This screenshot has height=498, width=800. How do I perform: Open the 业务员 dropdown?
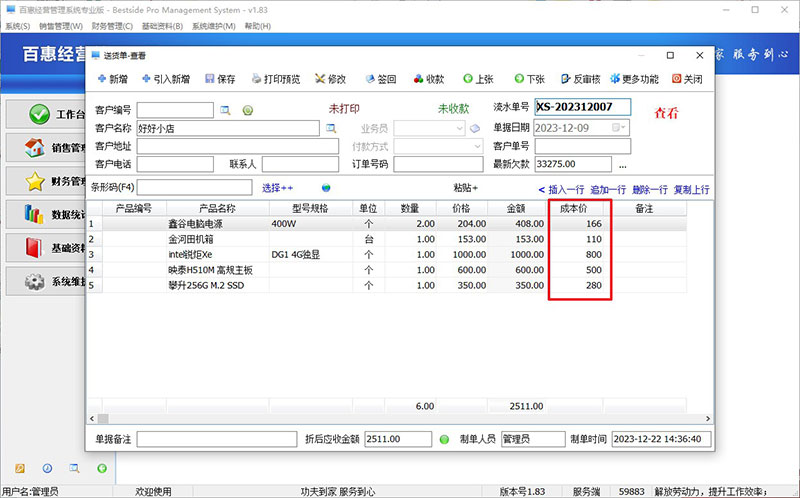(459, 129)
